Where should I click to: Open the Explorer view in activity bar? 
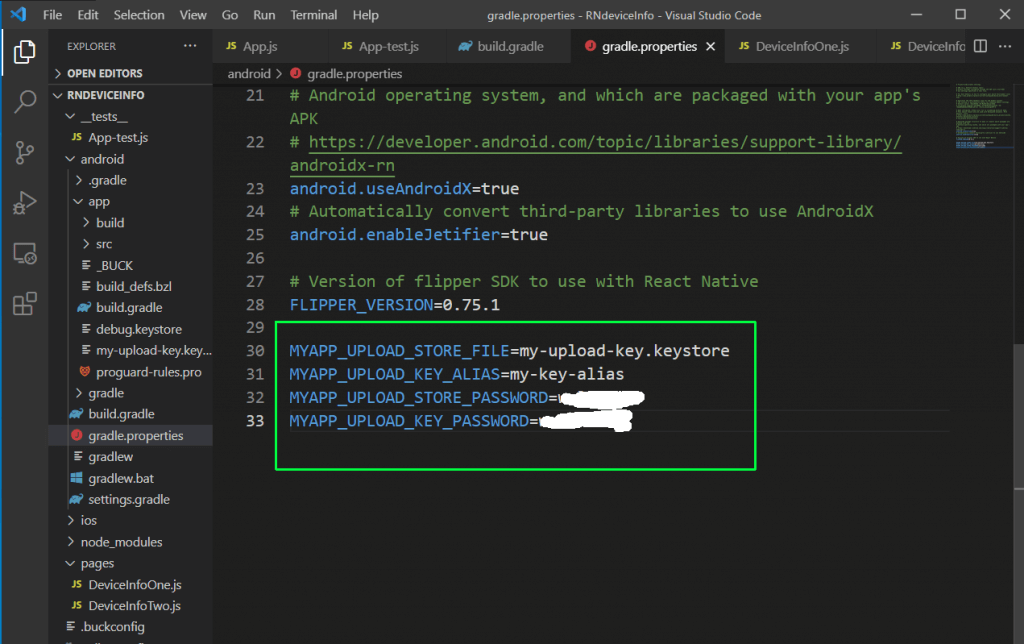coord(24,51)
